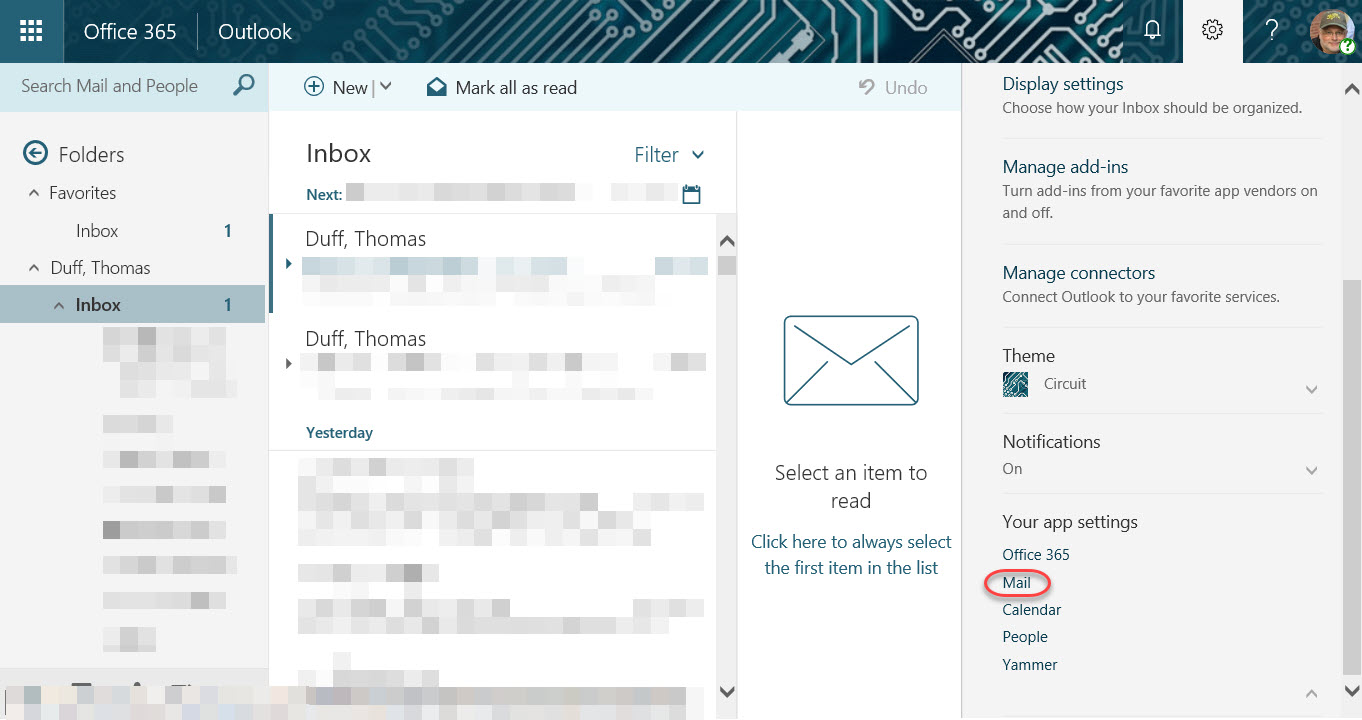Open Help using the question mark icon
This screenshot has height=720, width=1362.
pos(1271,31)
